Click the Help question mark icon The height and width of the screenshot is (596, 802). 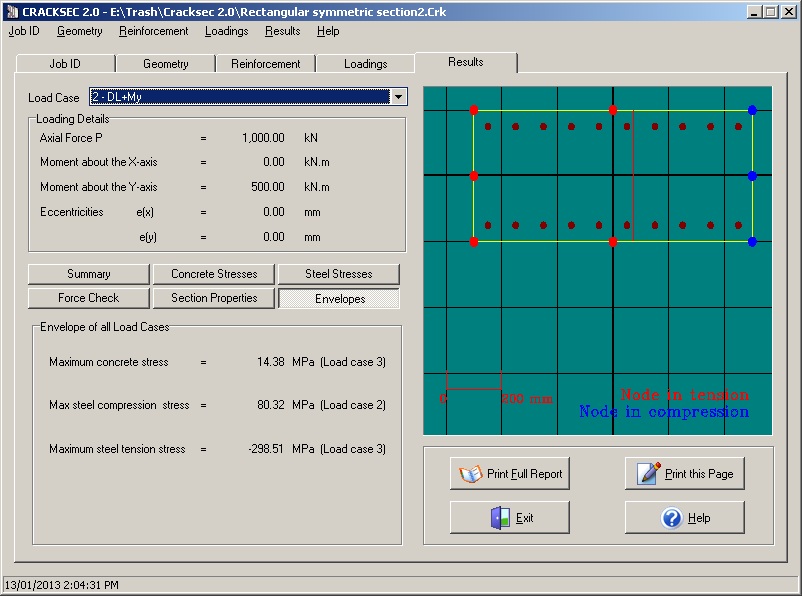click(672, 518)
